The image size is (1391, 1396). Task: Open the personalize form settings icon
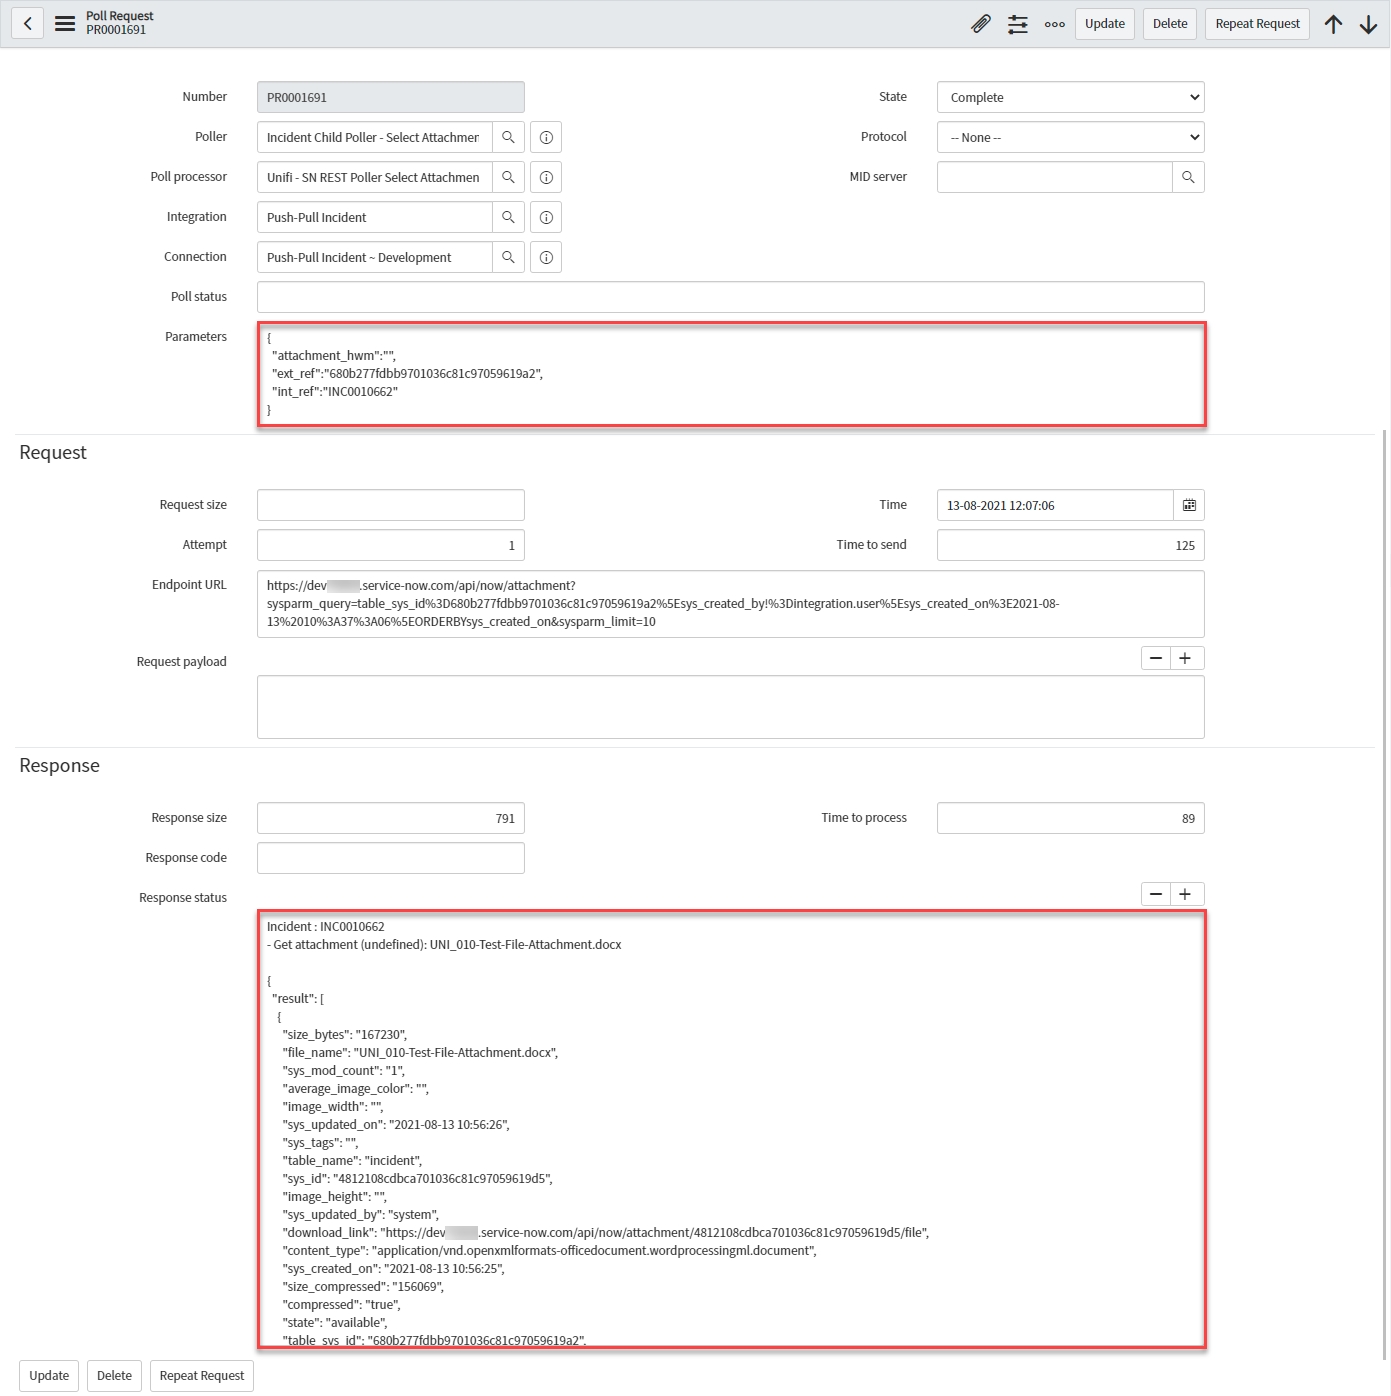(1018, 24)
